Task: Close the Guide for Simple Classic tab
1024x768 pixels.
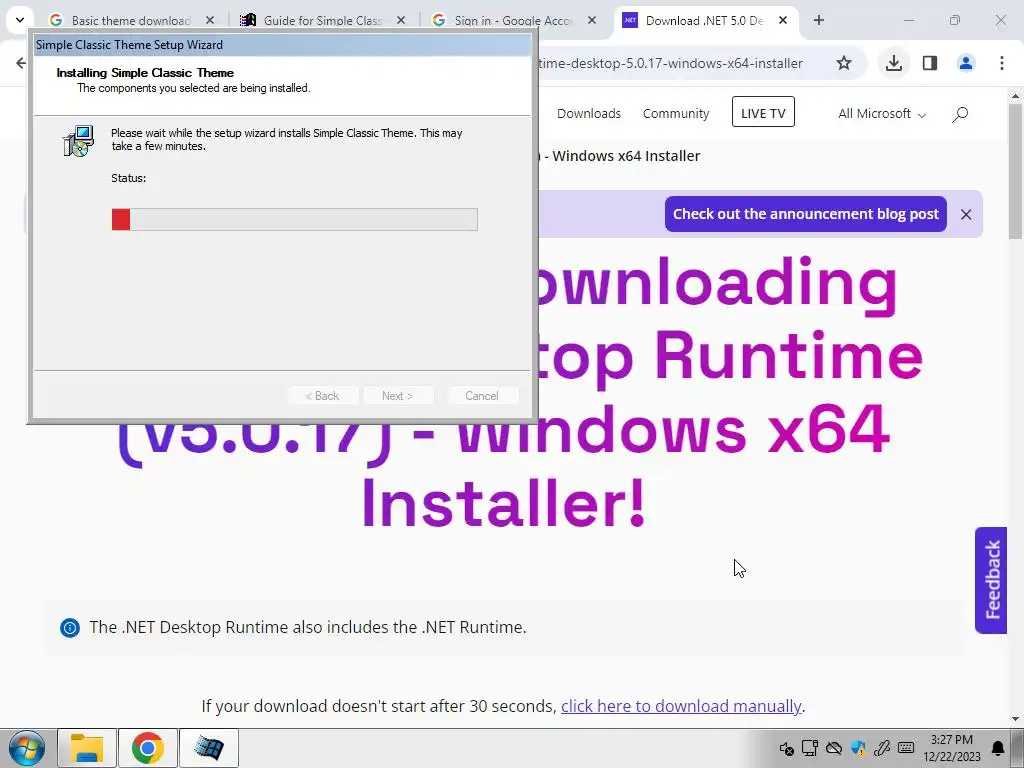Action: coord(401,20)
